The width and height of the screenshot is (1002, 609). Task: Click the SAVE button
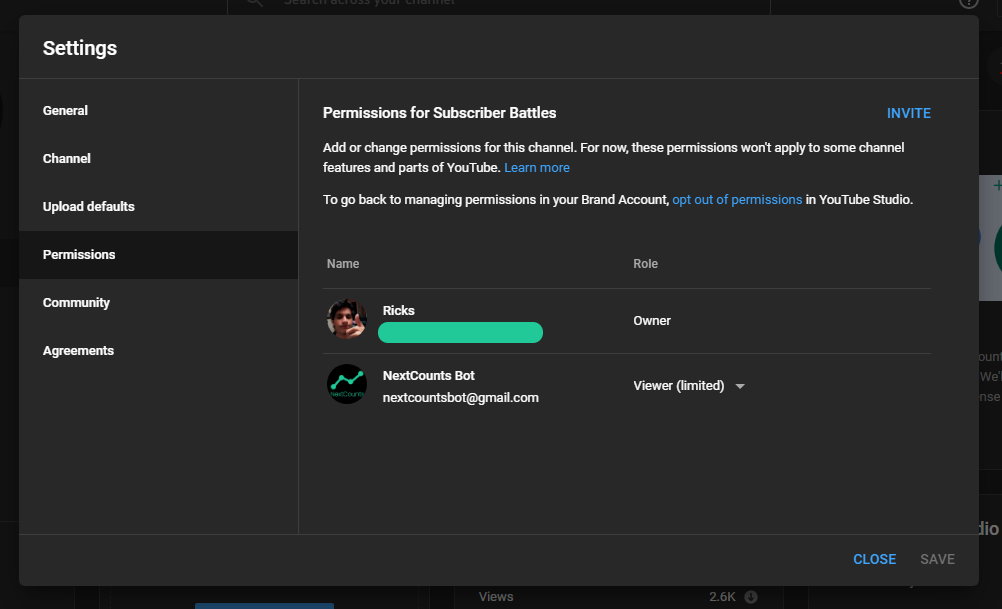click(937, 559)
